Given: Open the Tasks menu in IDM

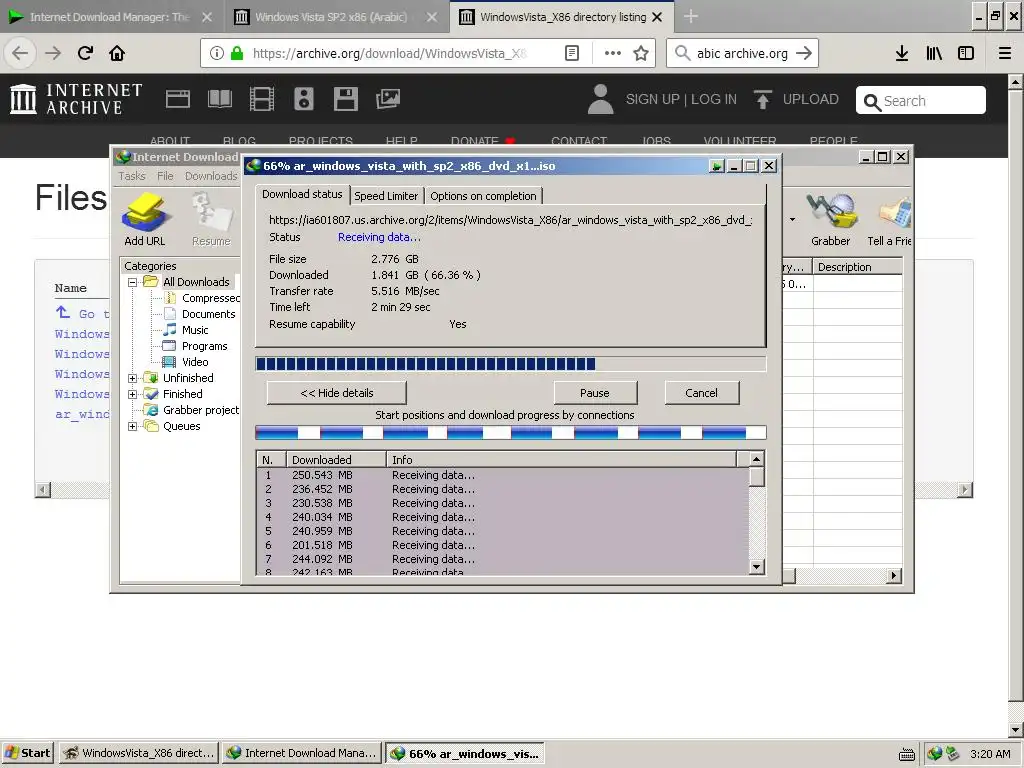Looking at the screenshot, I should click(132, 176).
